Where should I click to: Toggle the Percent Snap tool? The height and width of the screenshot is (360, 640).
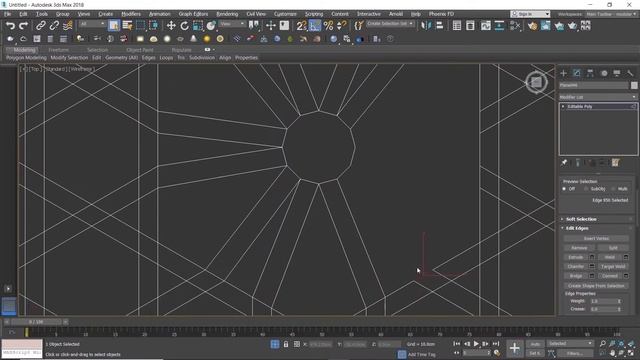[x=328, y=26]
